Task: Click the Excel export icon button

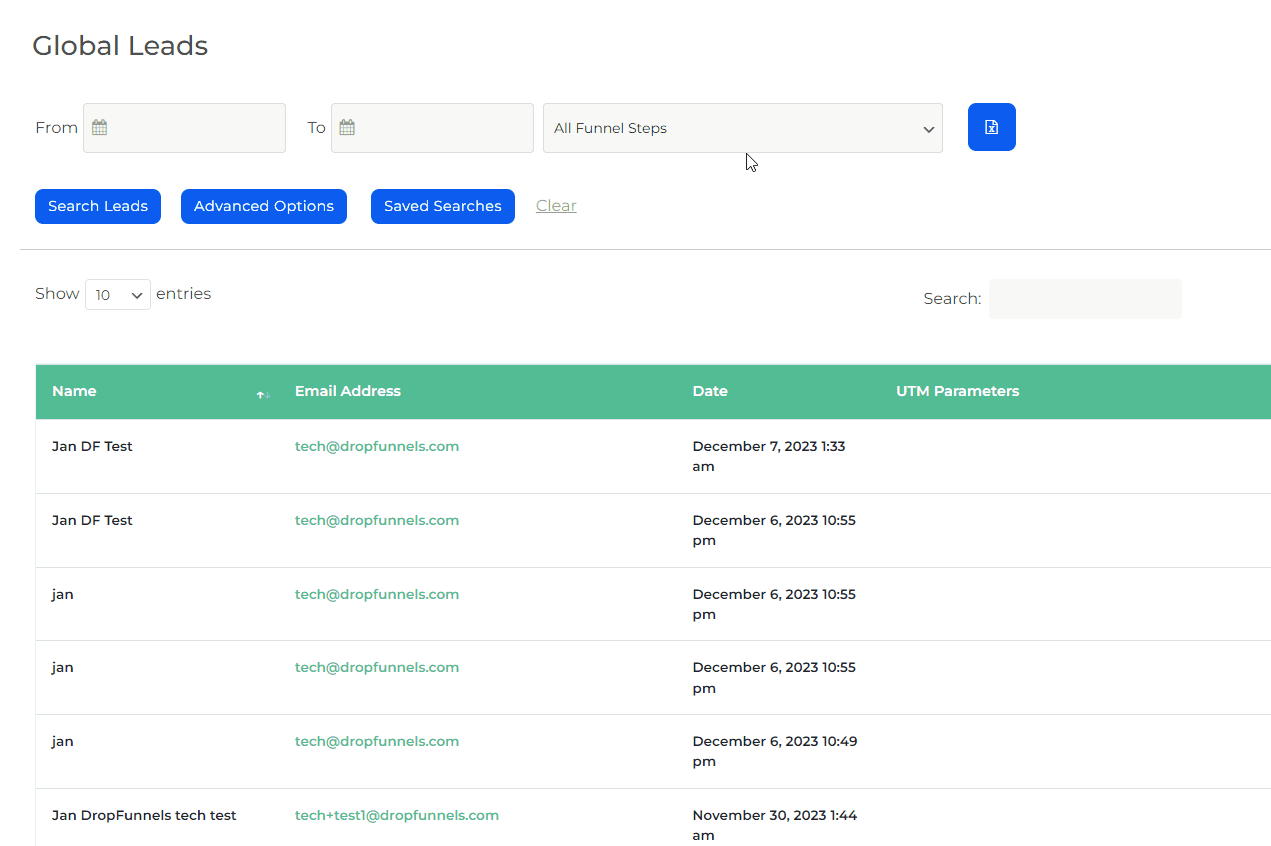Action: tap(991, 127)
